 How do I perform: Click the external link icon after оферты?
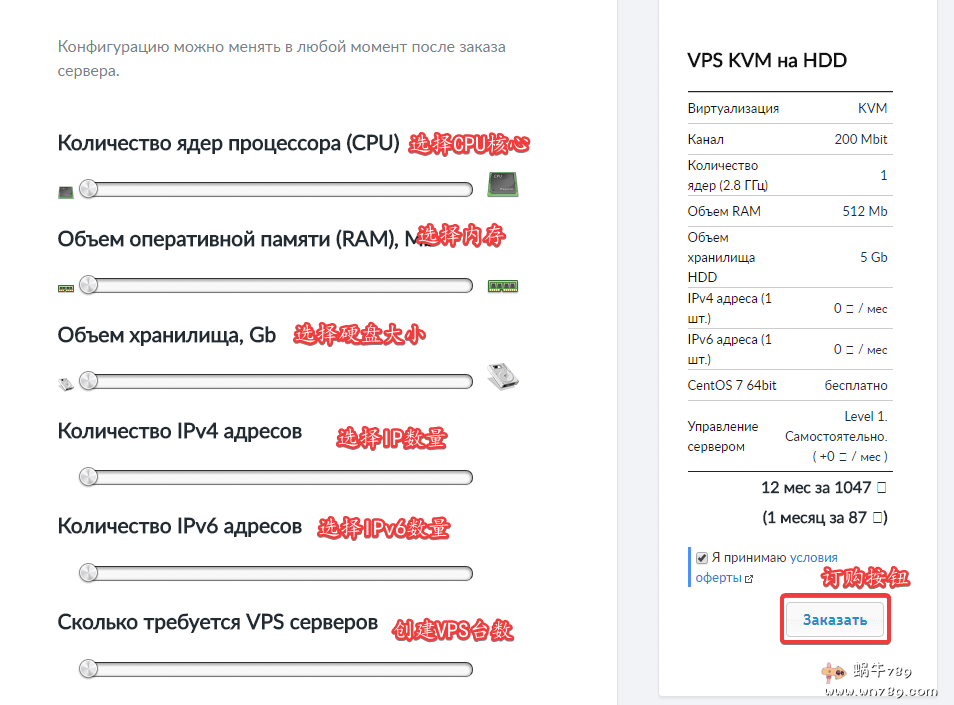point(749,579)
